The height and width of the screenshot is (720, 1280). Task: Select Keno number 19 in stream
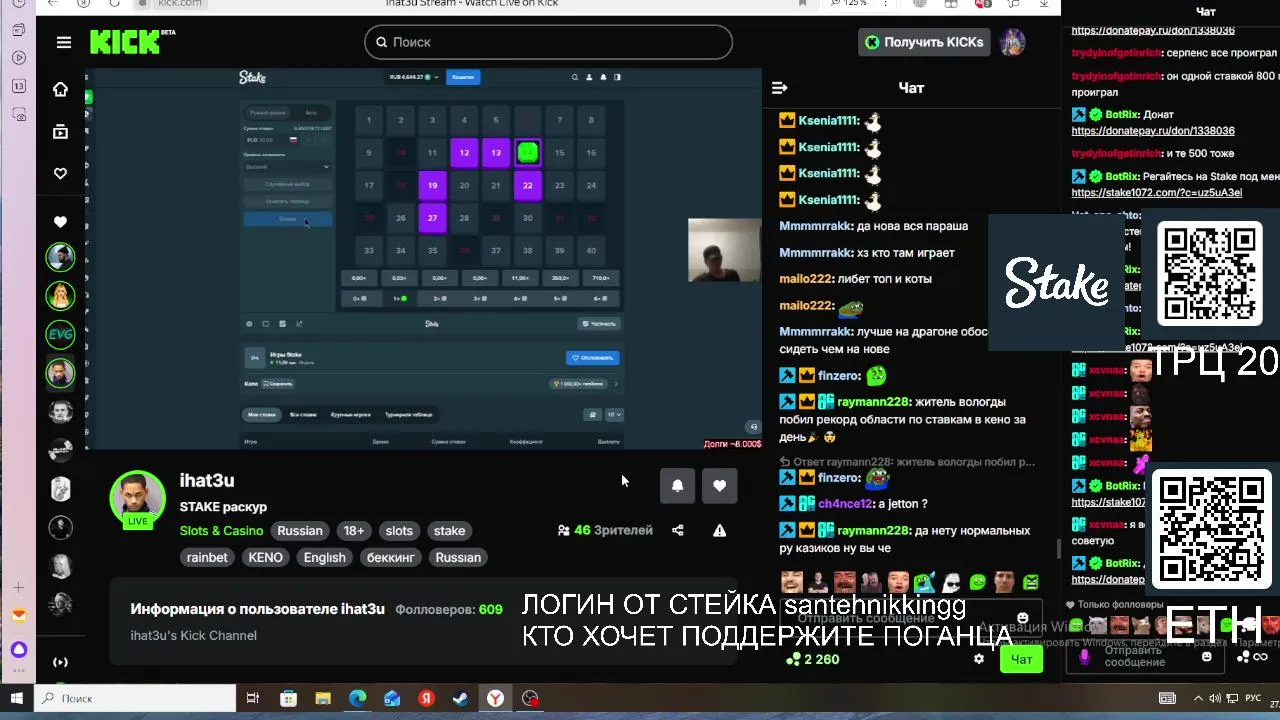pos(432,185)
